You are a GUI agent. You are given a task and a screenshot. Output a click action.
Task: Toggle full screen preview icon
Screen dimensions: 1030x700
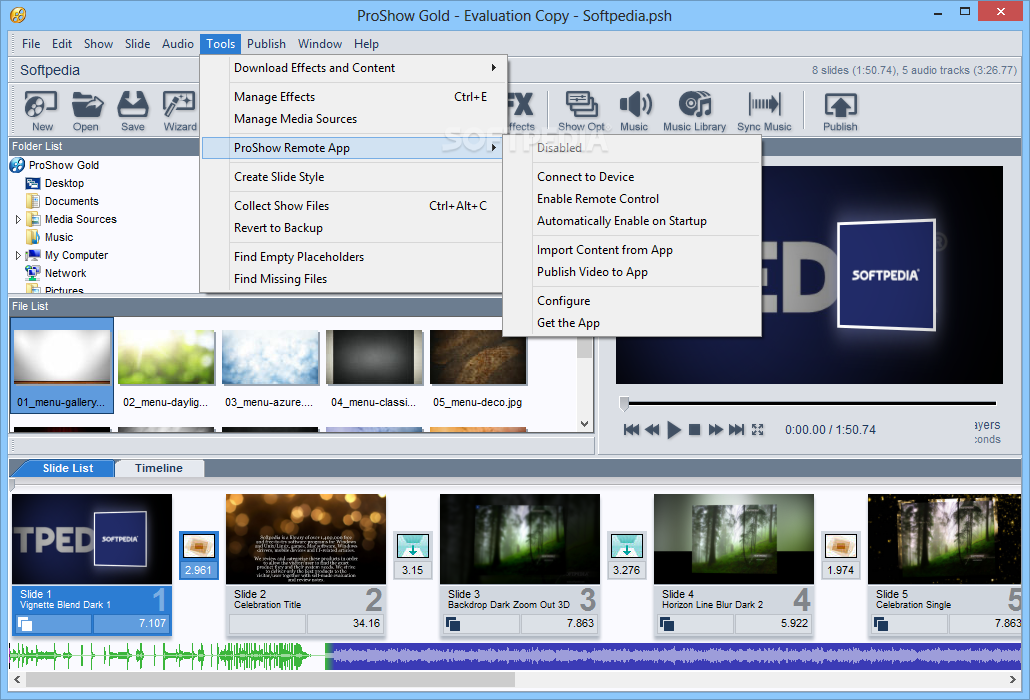click(x=757, y=429)
